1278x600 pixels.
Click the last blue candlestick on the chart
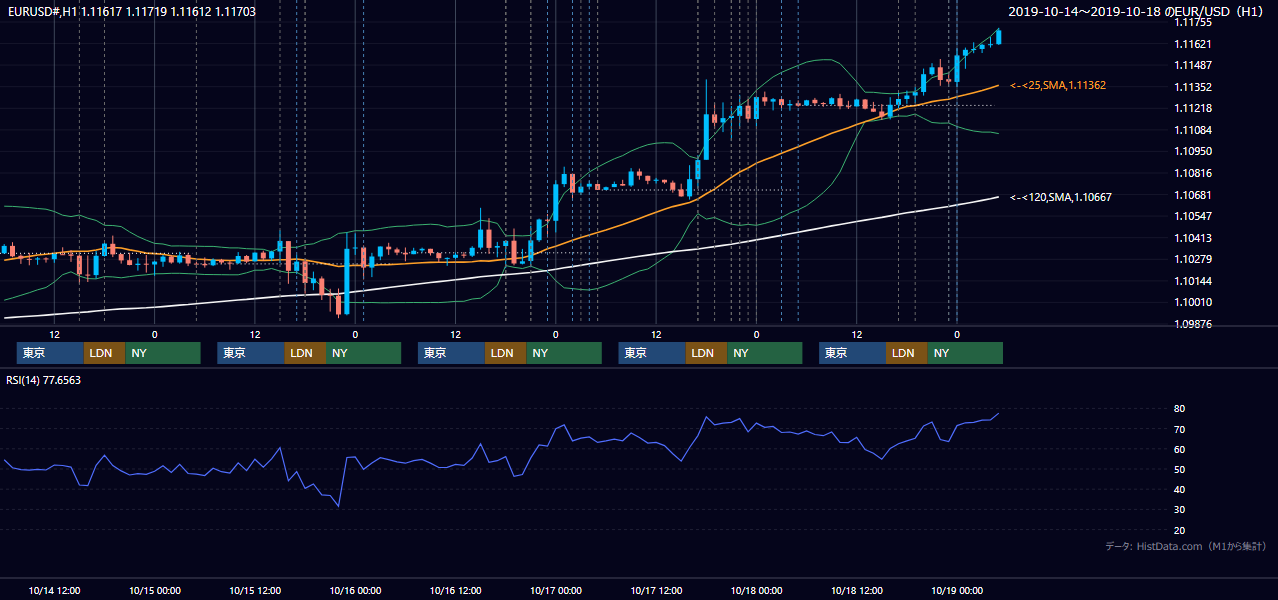(999, 36)
